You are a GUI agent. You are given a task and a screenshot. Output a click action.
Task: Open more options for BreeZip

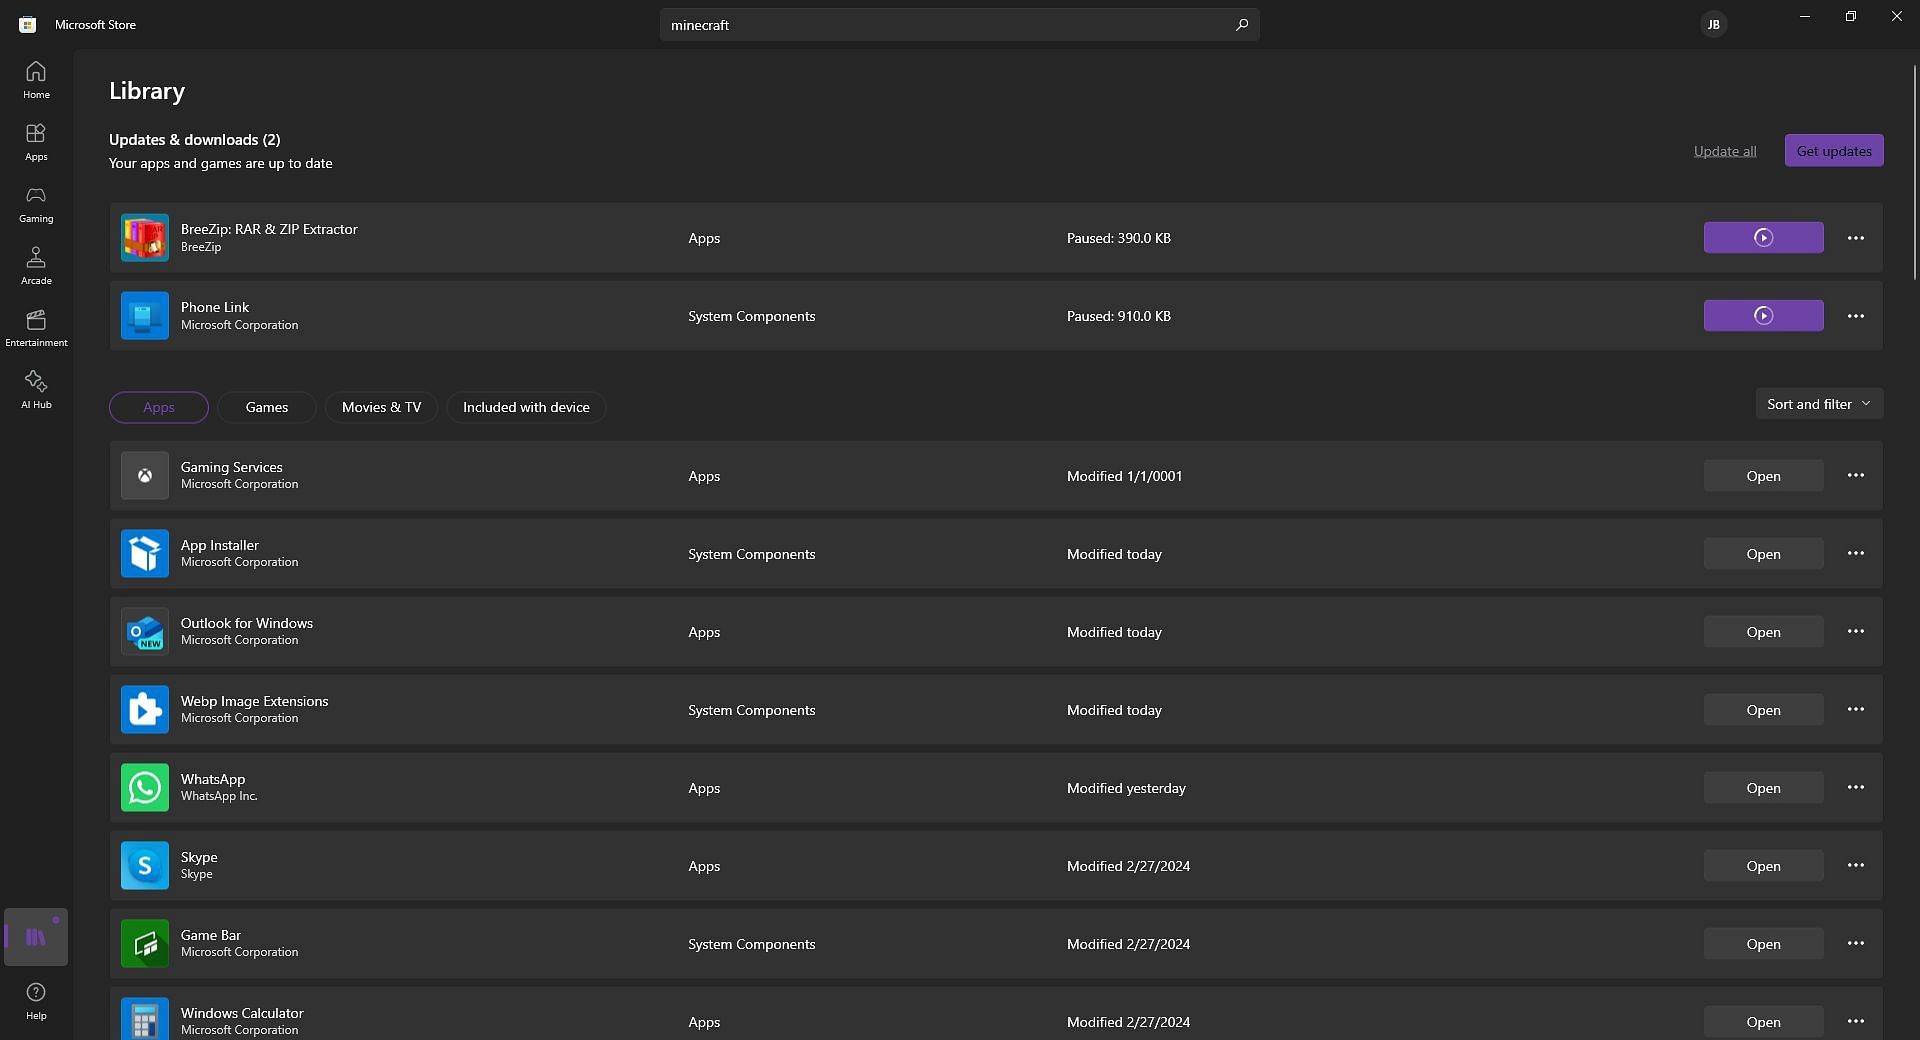point(1856,238)
